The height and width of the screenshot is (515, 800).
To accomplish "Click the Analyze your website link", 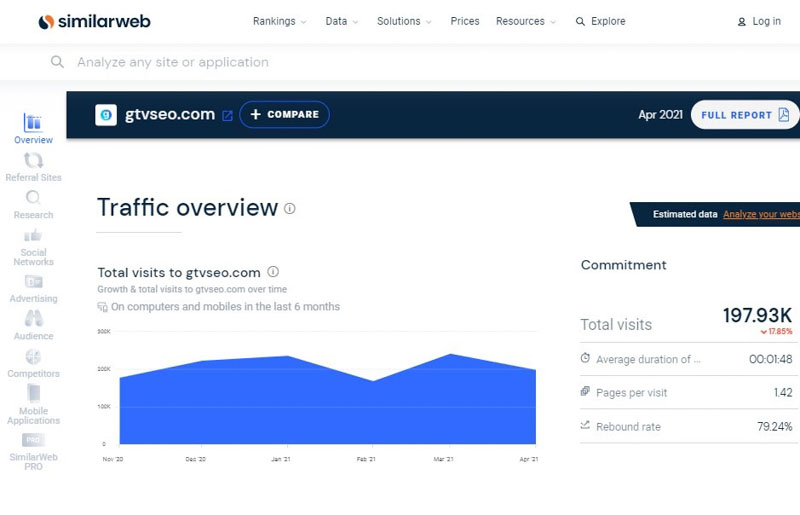I will (x=761, y=214).
